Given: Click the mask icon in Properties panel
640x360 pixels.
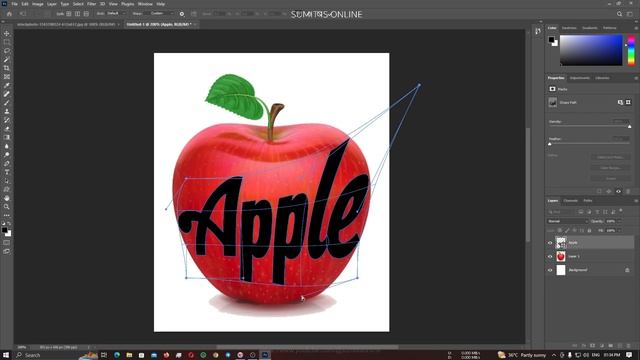Looking at the screenshot, I should (x=552, y=89).
